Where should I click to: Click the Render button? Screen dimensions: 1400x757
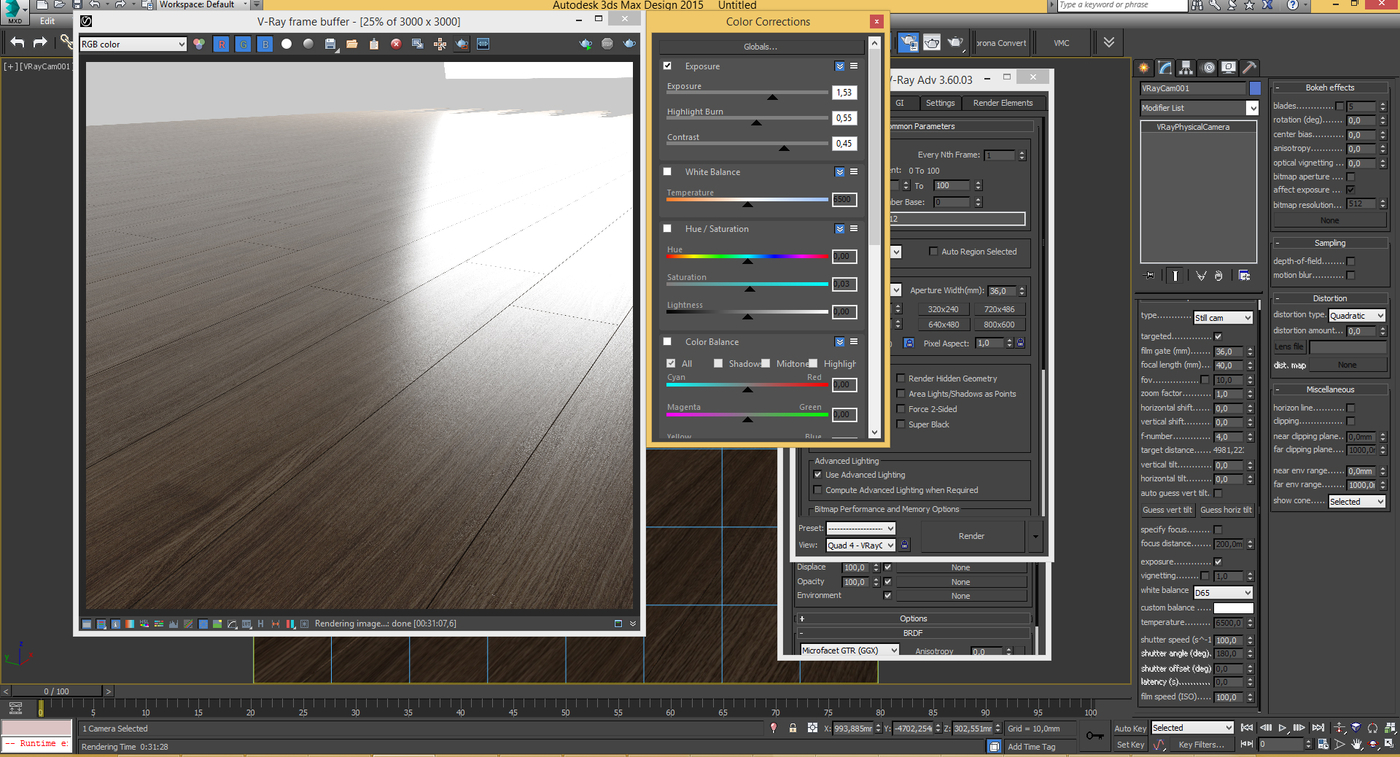(971, 536)
